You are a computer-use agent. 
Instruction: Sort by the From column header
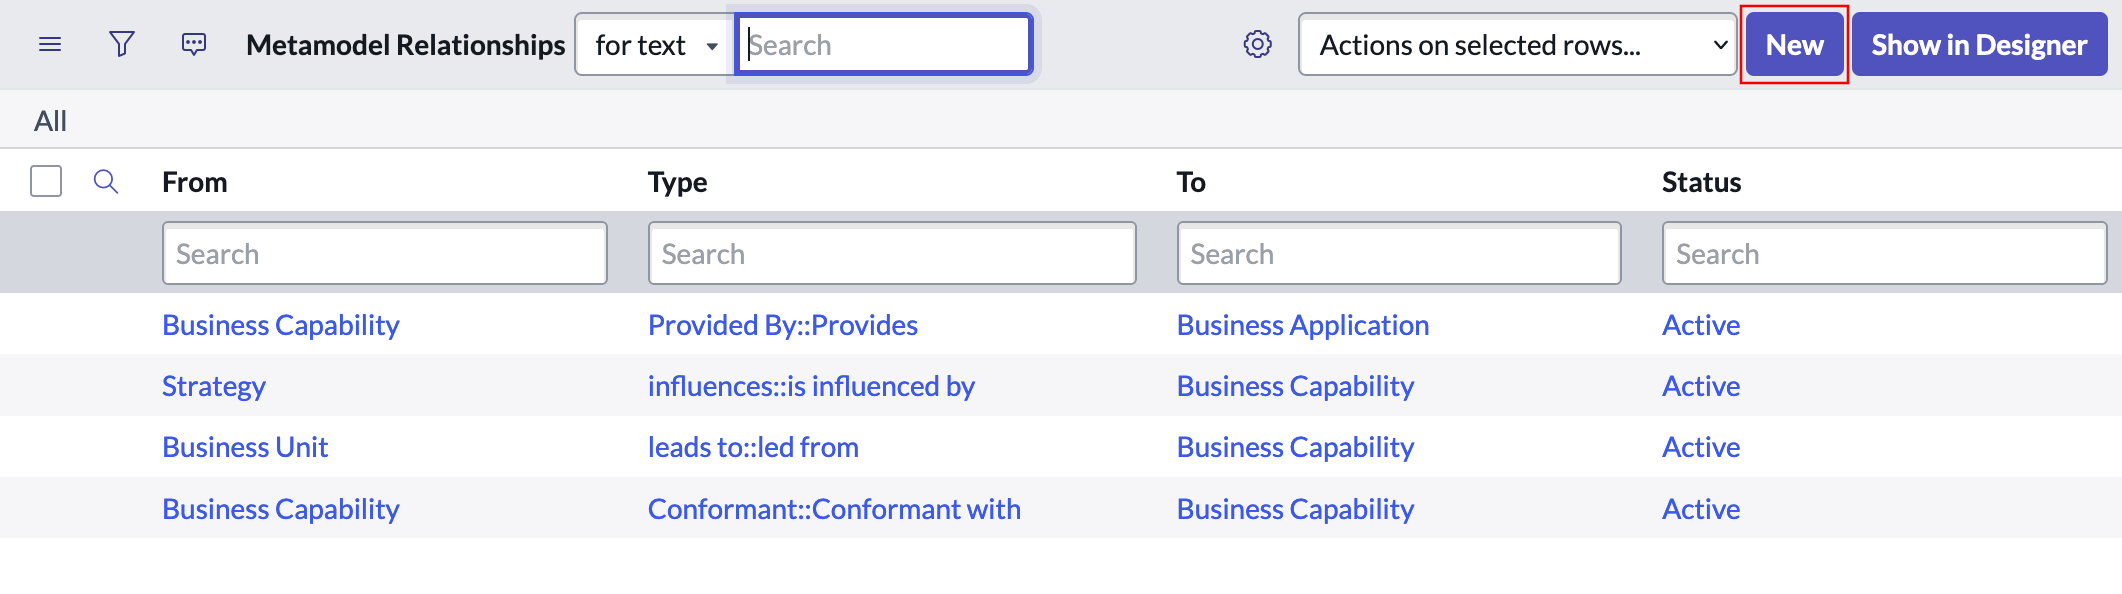coord(195,182)
